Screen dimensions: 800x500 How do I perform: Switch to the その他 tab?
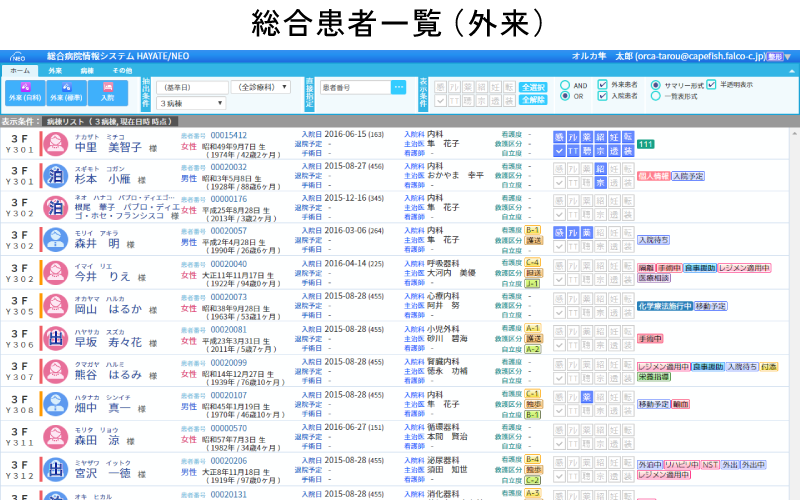tap(121, 71)
